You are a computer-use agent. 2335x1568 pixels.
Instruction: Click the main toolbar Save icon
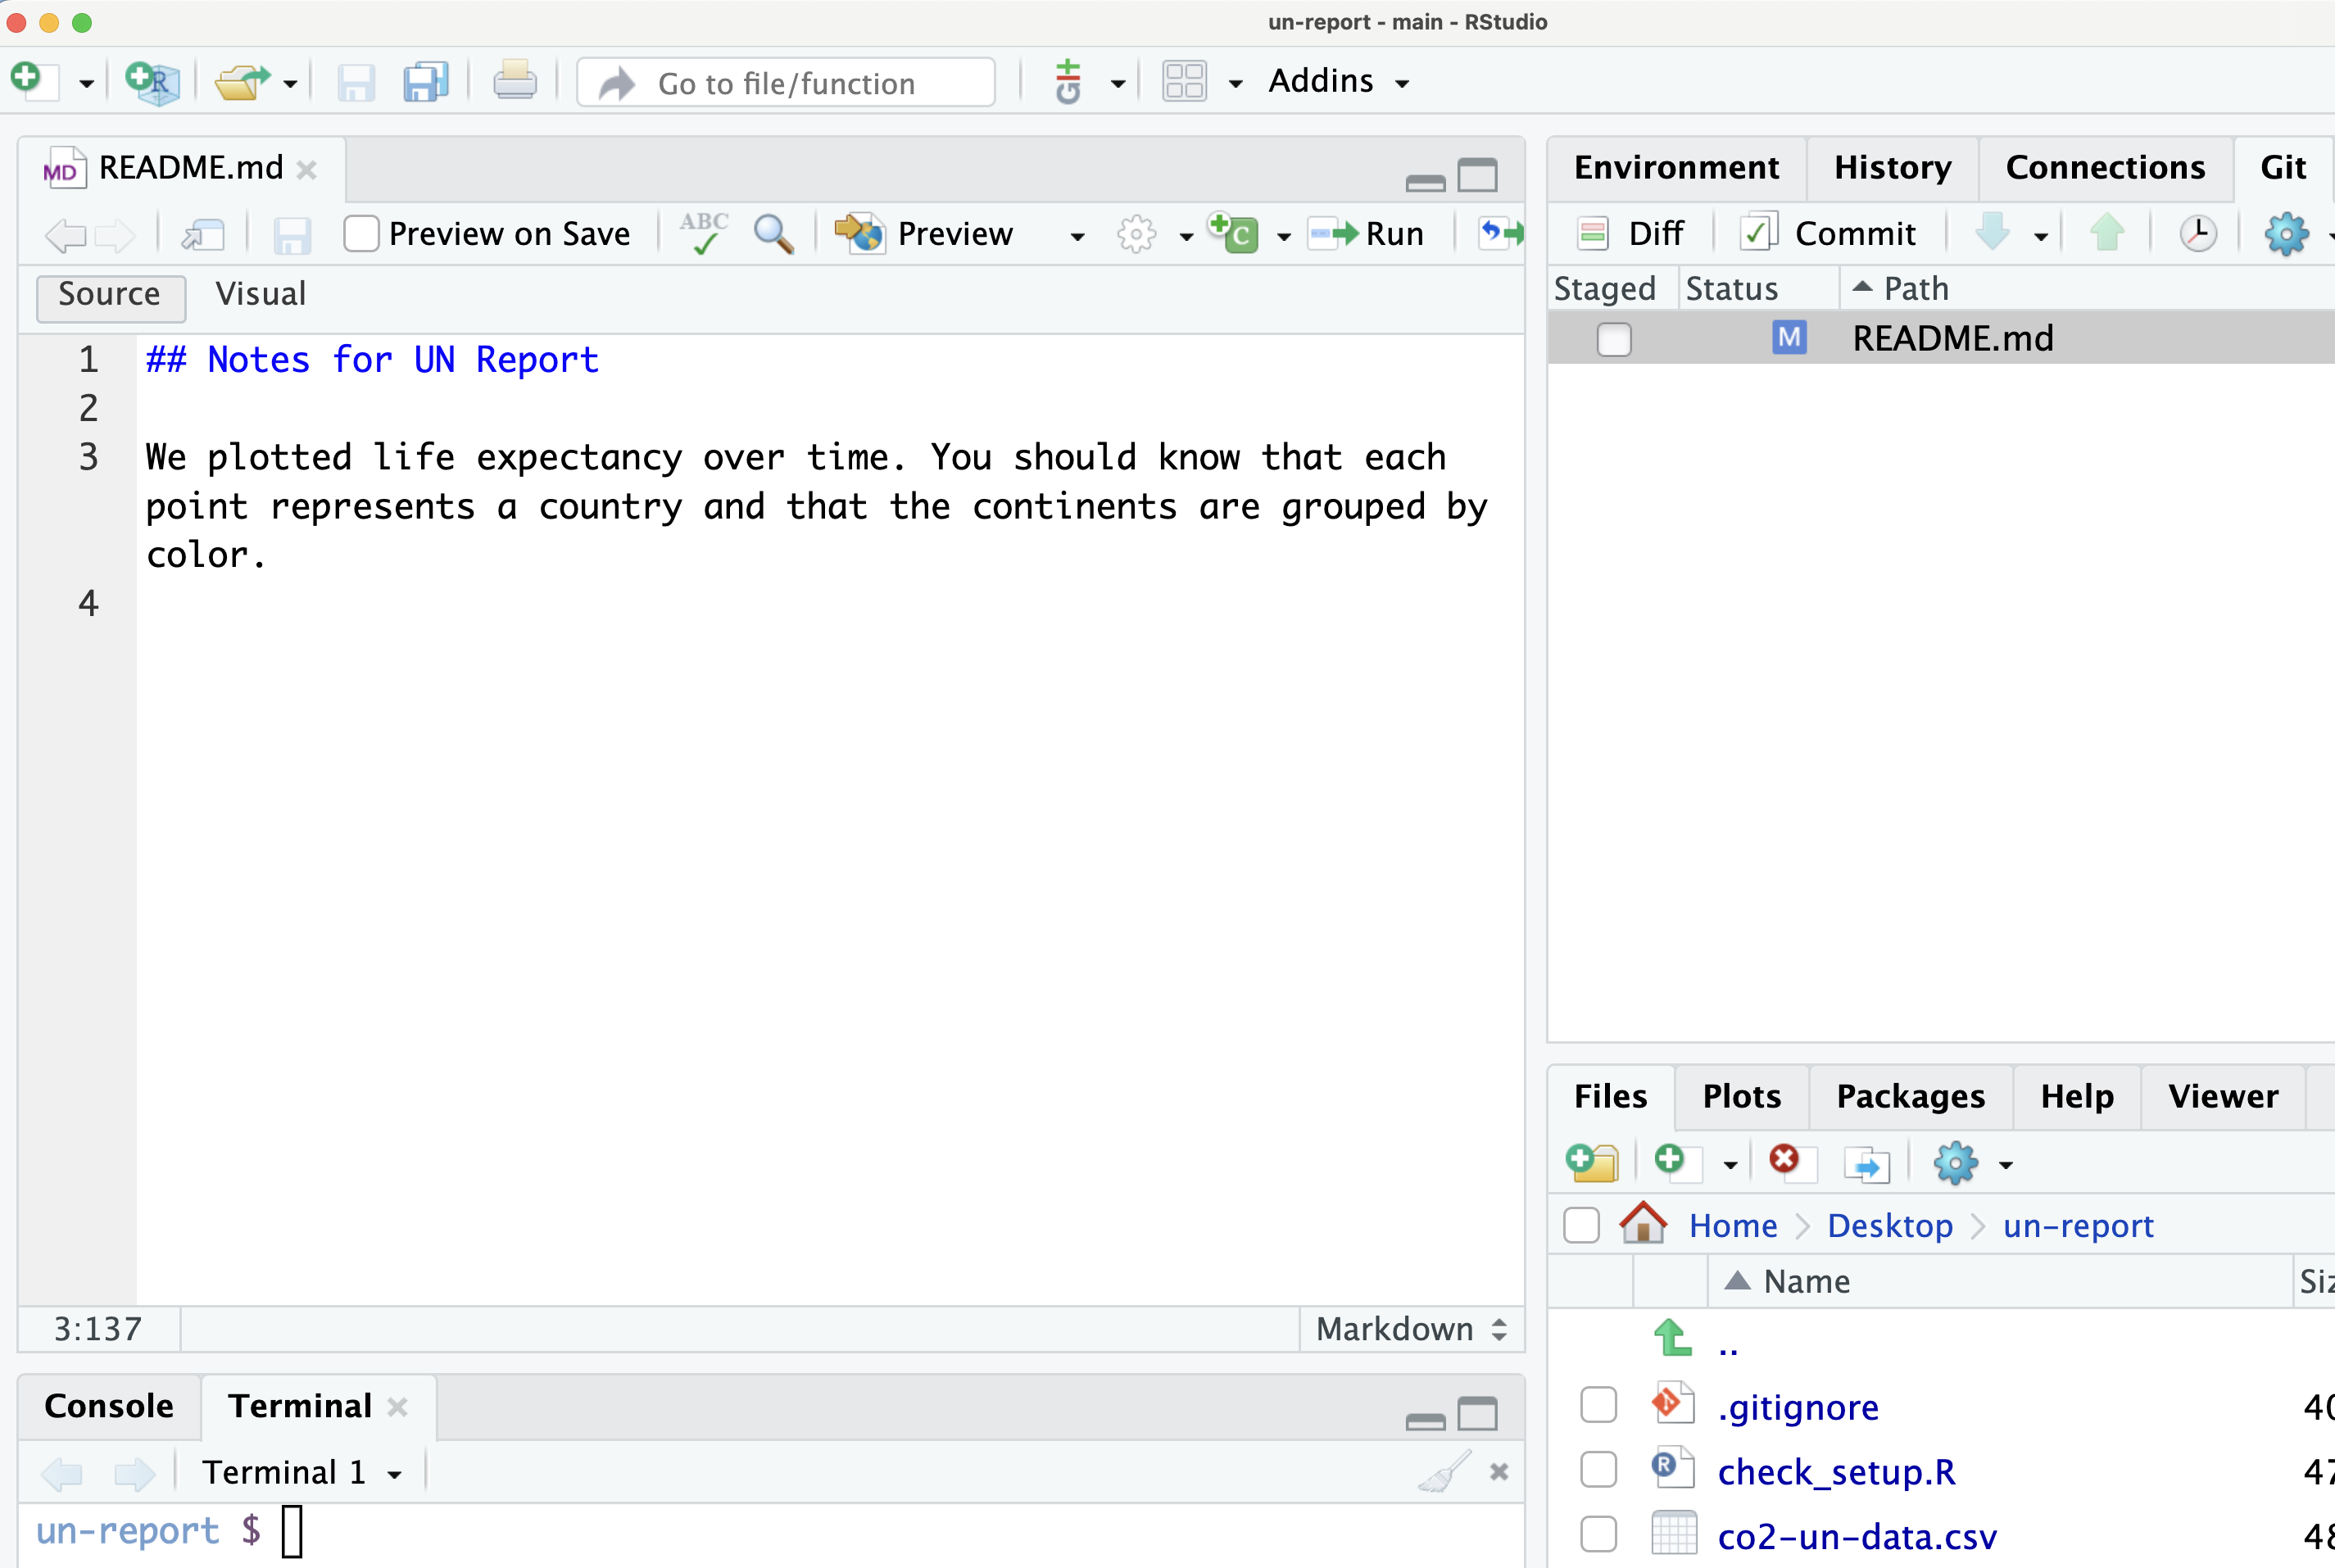point(355,82)
